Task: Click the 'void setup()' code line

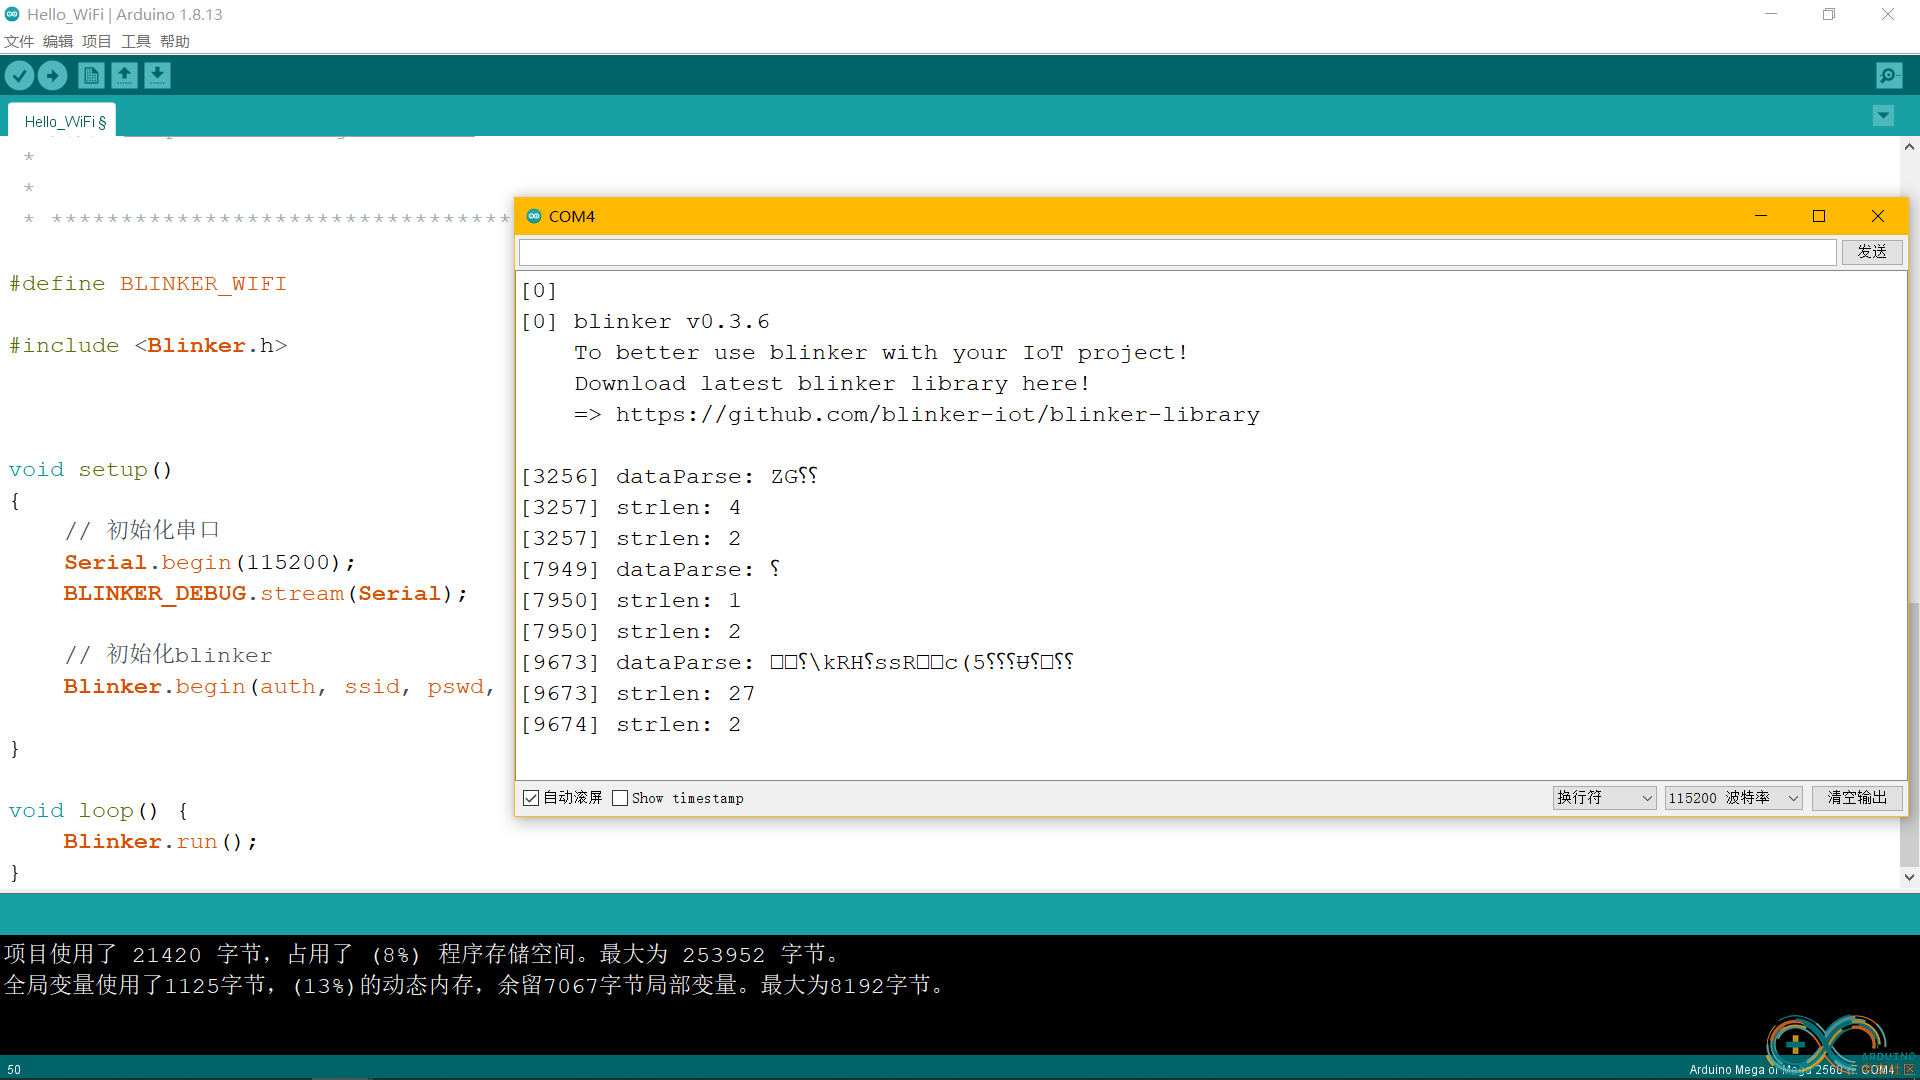Action: point(91,470)
